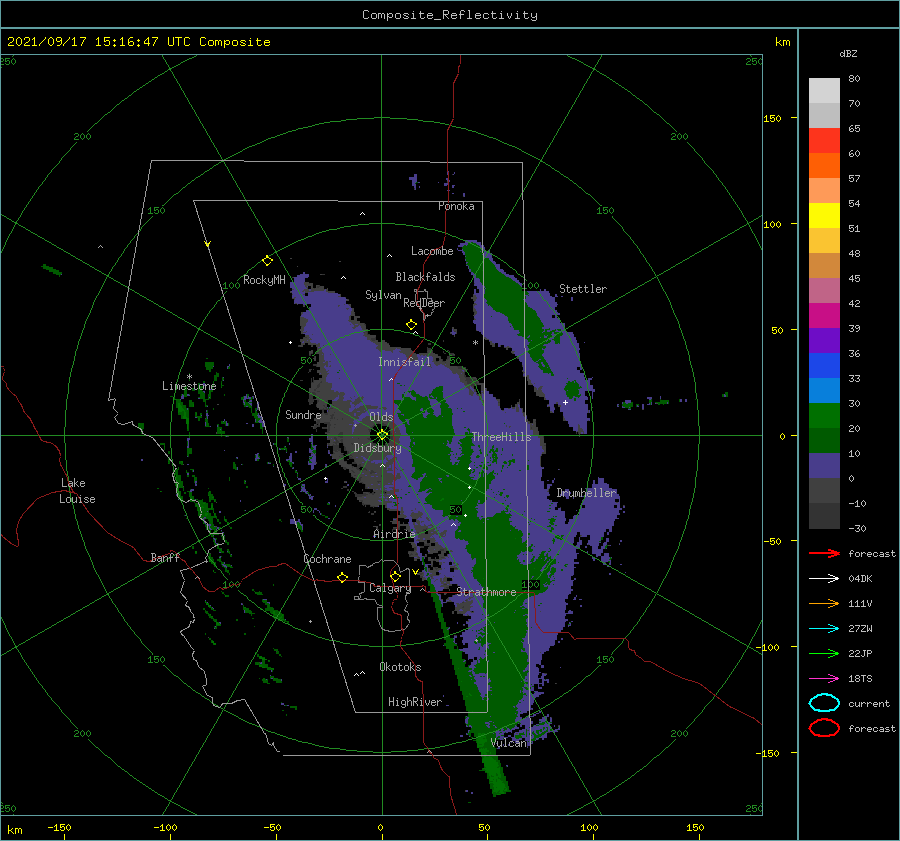Click the magenta 18TS arrow legend icon
The height and width of the screenshot is (841, 900).
click(824, 678)
